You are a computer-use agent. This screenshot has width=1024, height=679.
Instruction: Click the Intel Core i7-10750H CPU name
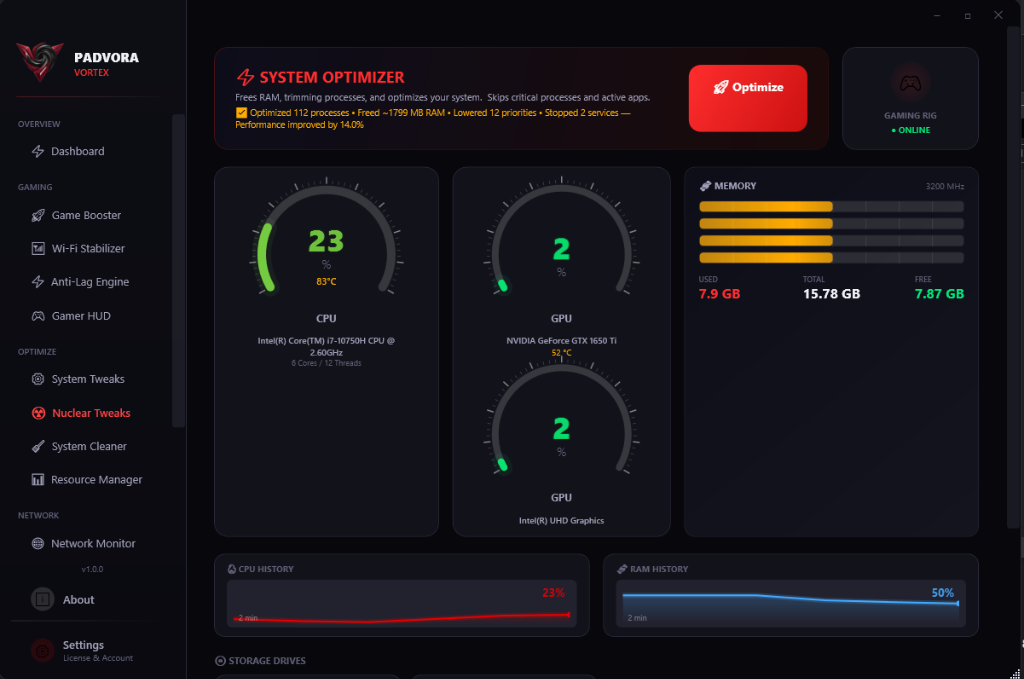[x=327, y=347]
